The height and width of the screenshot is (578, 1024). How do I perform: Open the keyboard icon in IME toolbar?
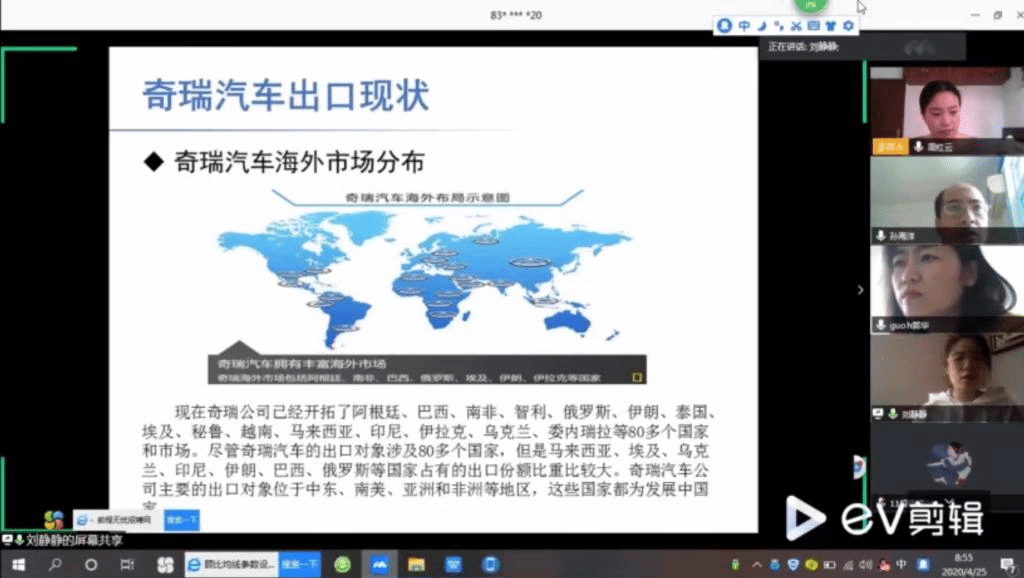click(x=814, y=26)
